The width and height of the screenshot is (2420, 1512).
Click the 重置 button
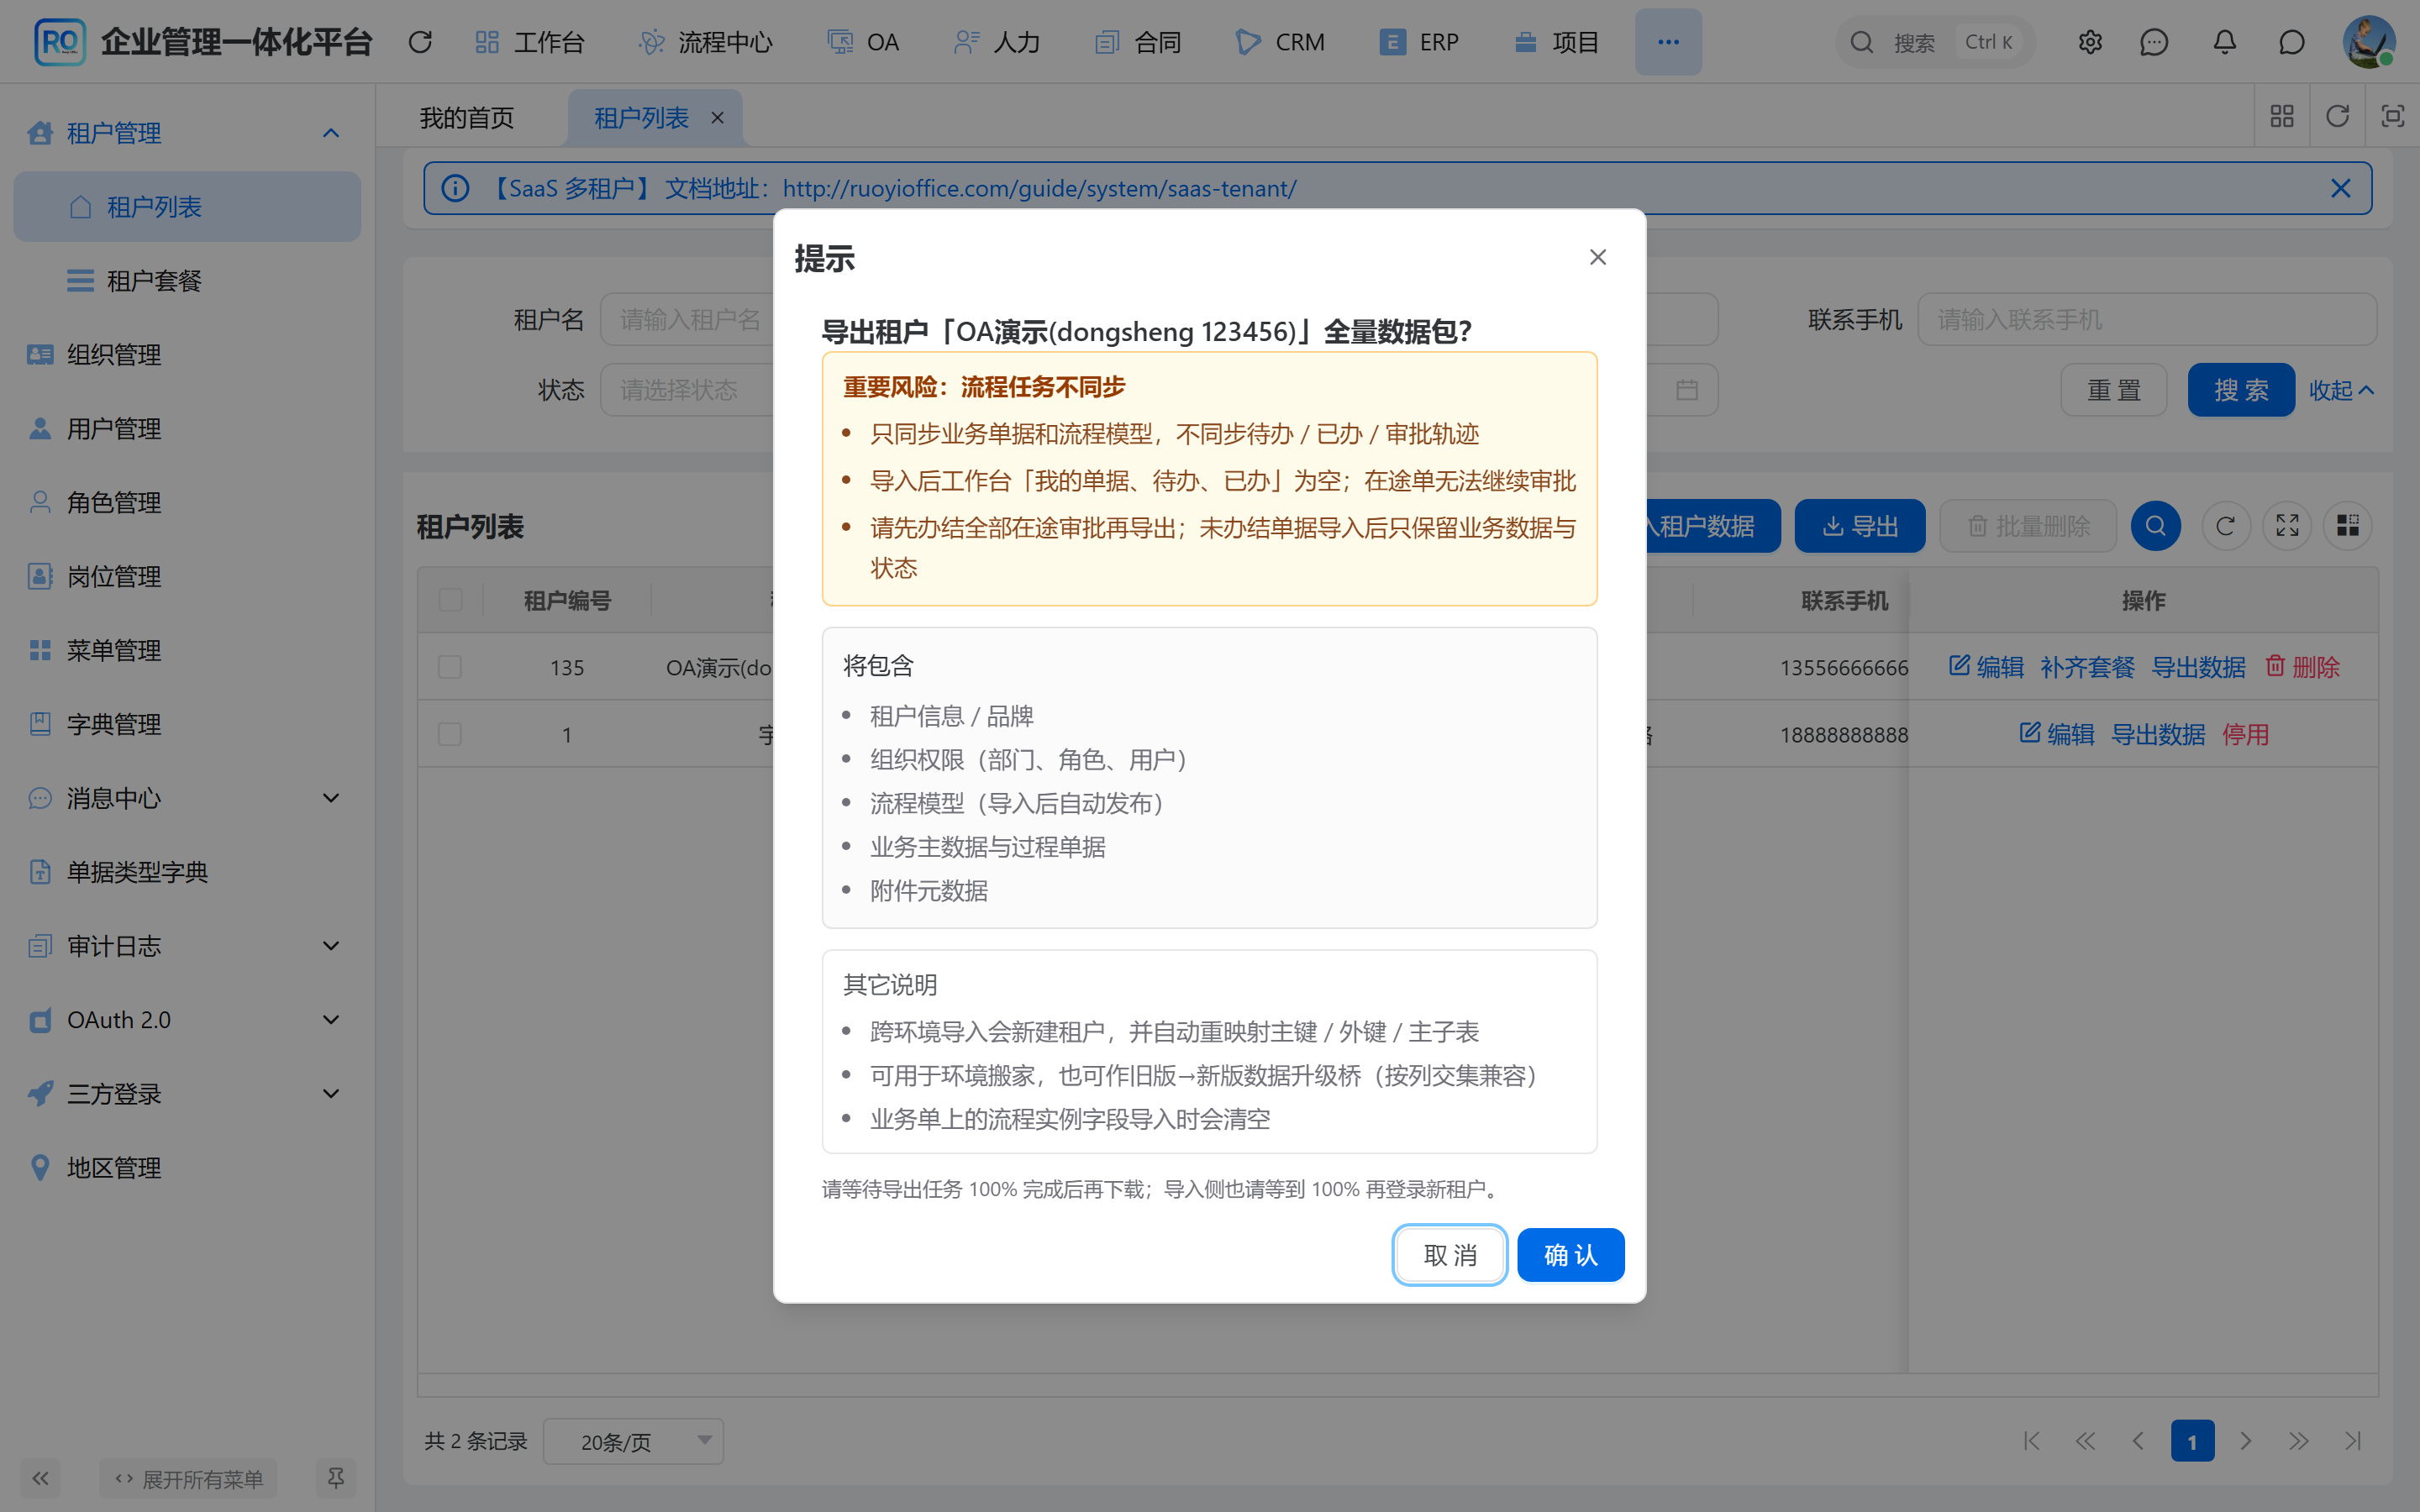(2113, 390)
